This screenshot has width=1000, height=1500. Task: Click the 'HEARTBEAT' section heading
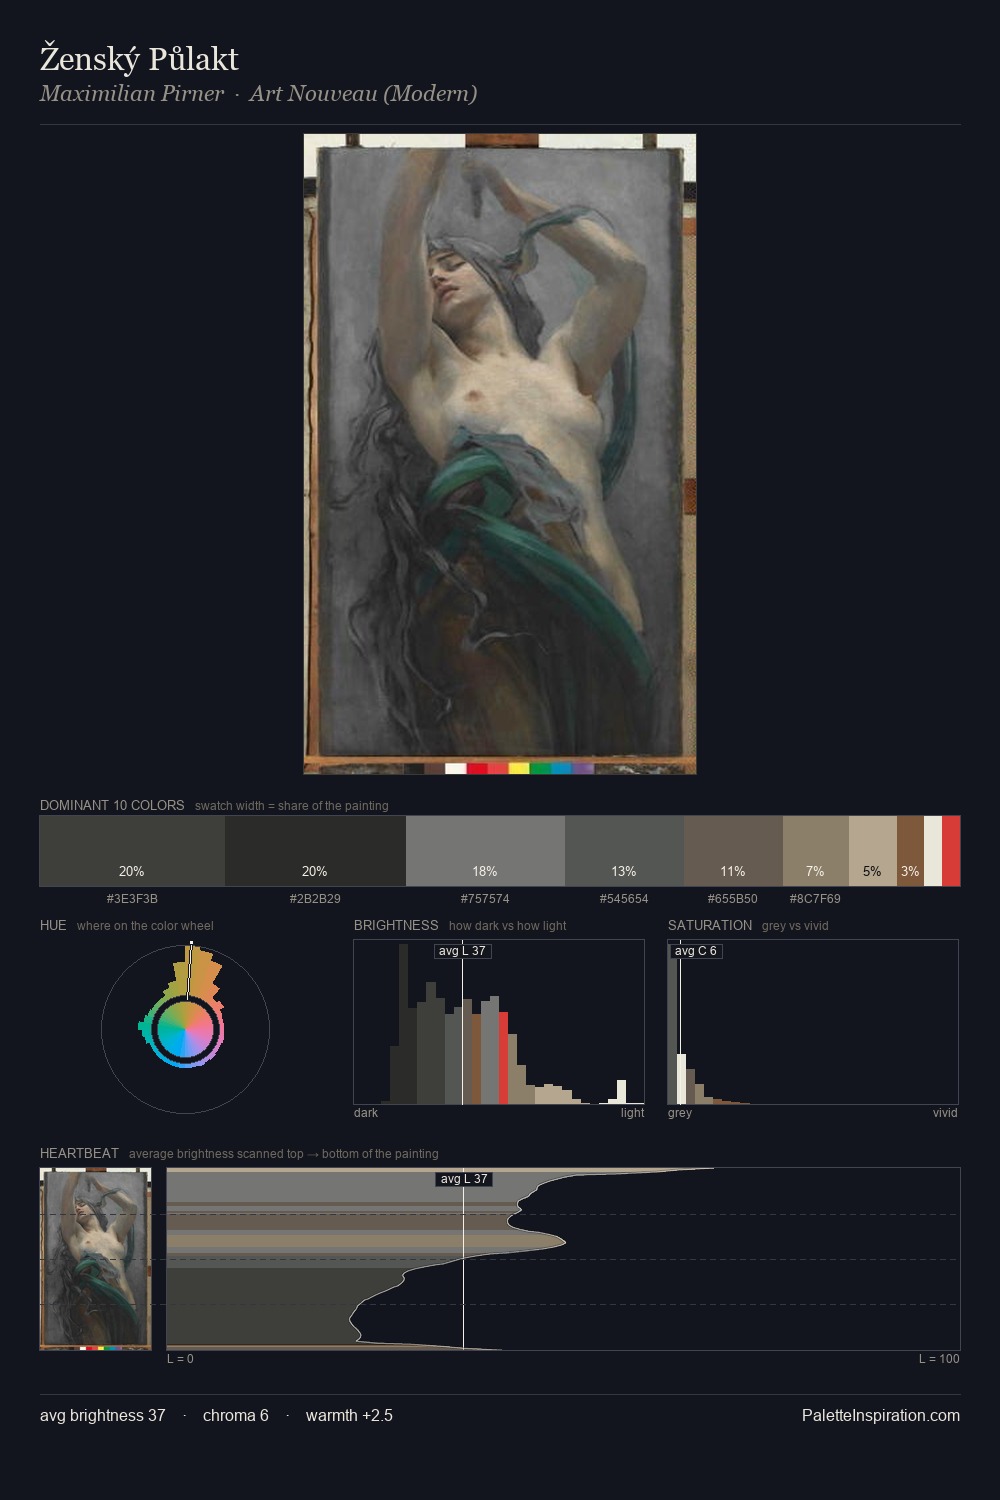(x=79, y=1153)
